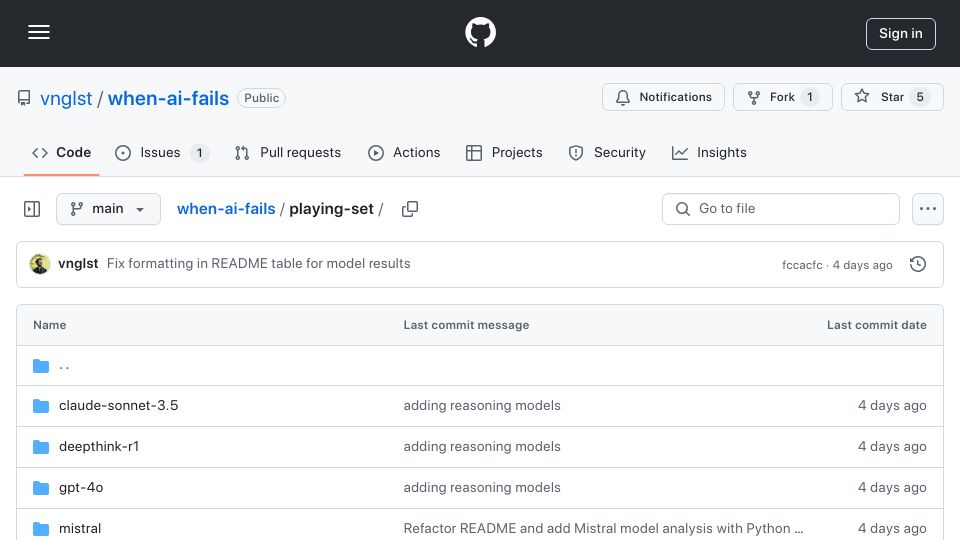The image size is (960, 540).
Task: Copy the playing-set path
Action: tap(410, 209)
